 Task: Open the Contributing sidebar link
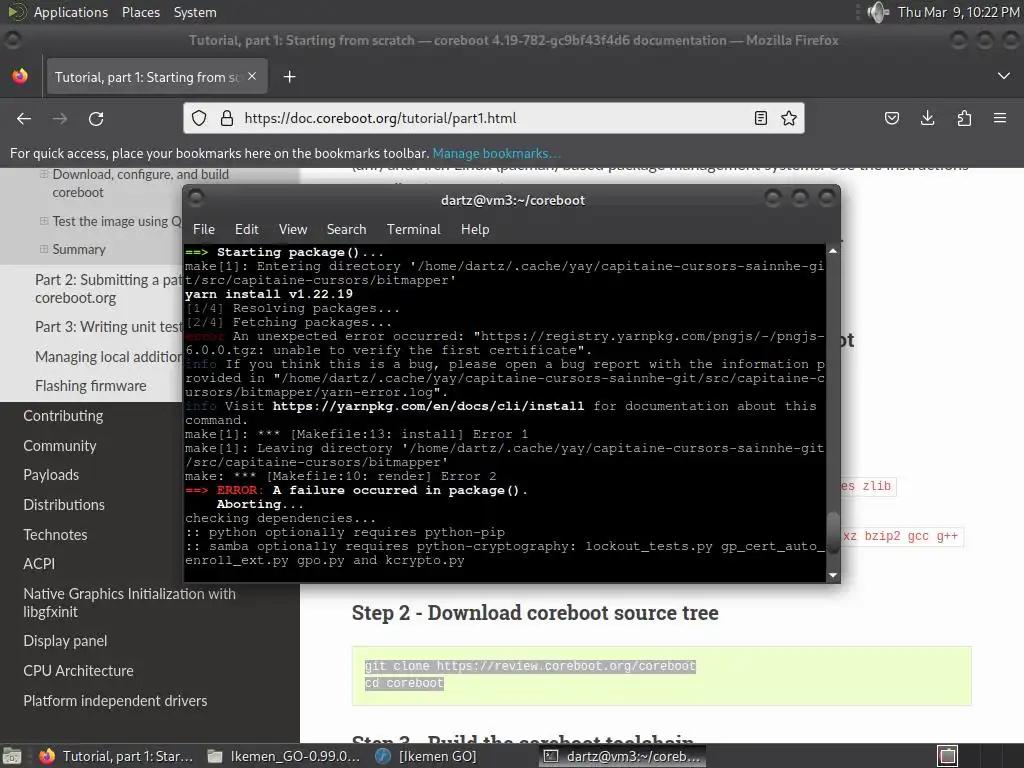(x=63, y=416)
